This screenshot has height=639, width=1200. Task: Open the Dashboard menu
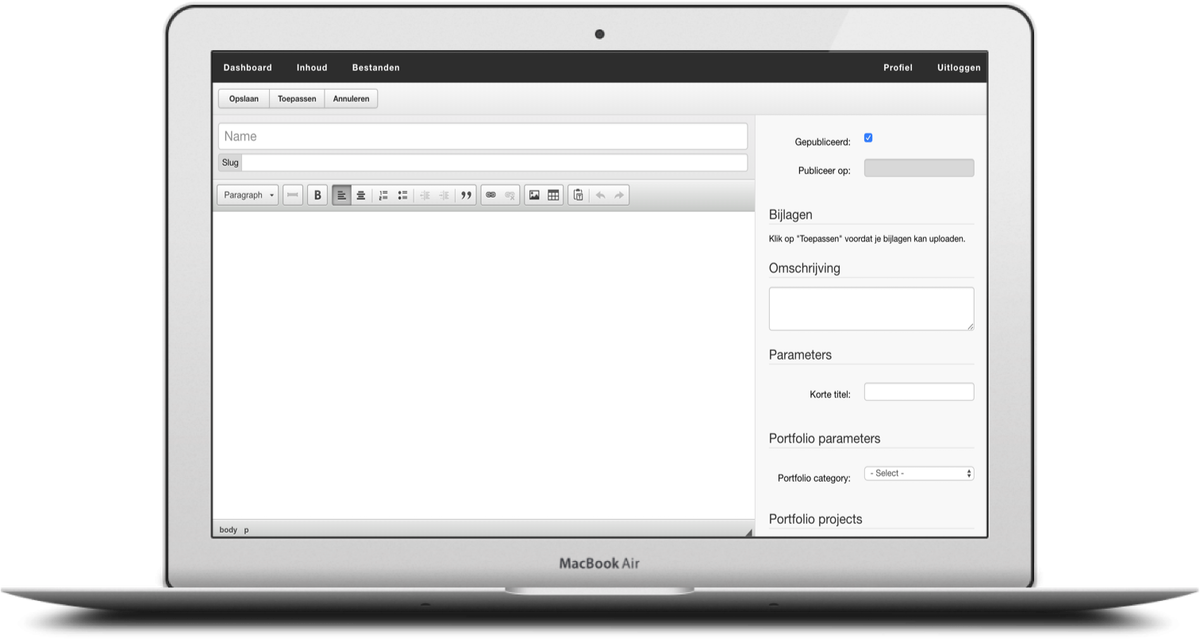point(248,68)
